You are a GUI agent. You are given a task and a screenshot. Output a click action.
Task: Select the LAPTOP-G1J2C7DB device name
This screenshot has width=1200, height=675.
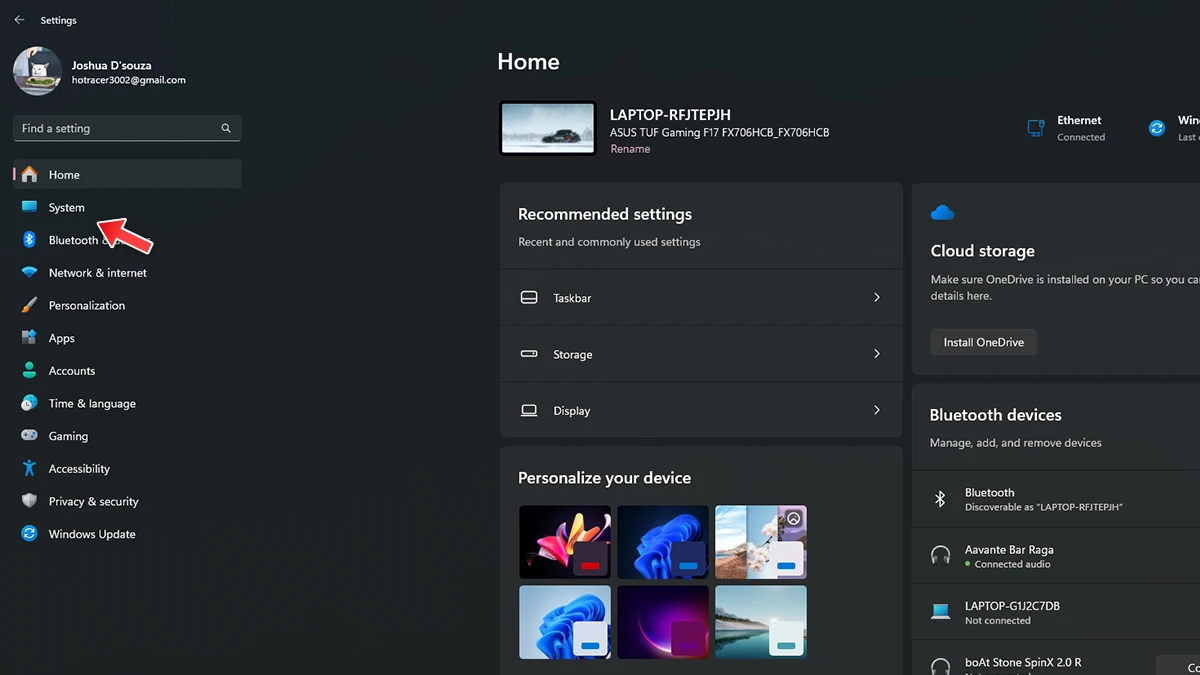[1012, 606]
